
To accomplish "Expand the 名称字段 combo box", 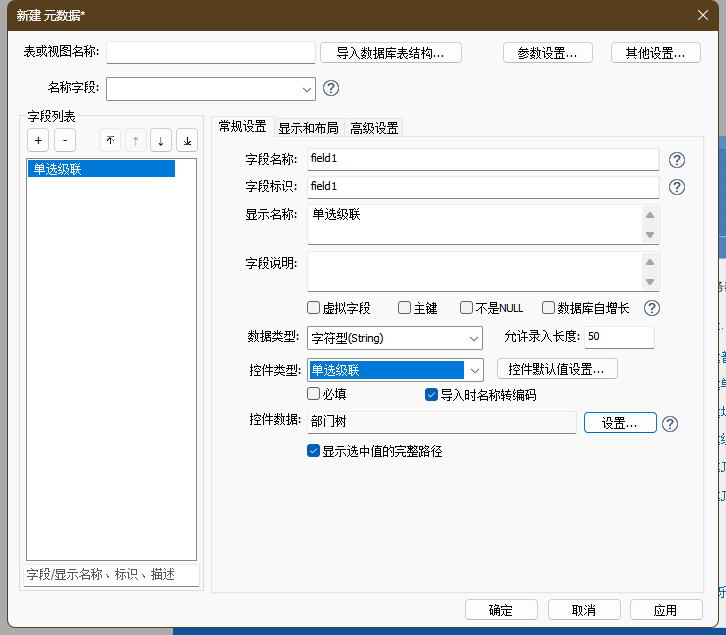I will point(306,89).
